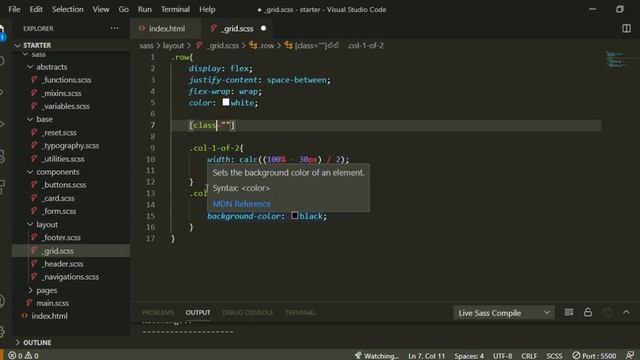The height and width of the screenshot is (360, 640).
Task: Open _footer.scss file
Action: (62, 238)
